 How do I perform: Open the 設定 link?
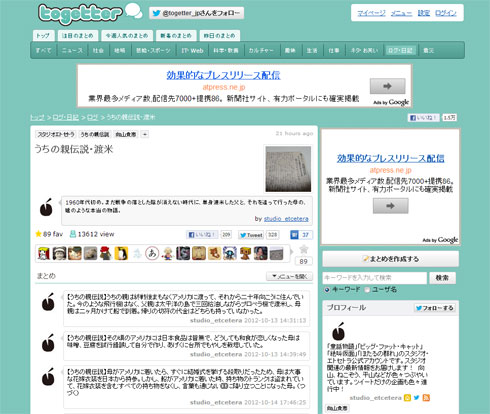coord(424,13)
